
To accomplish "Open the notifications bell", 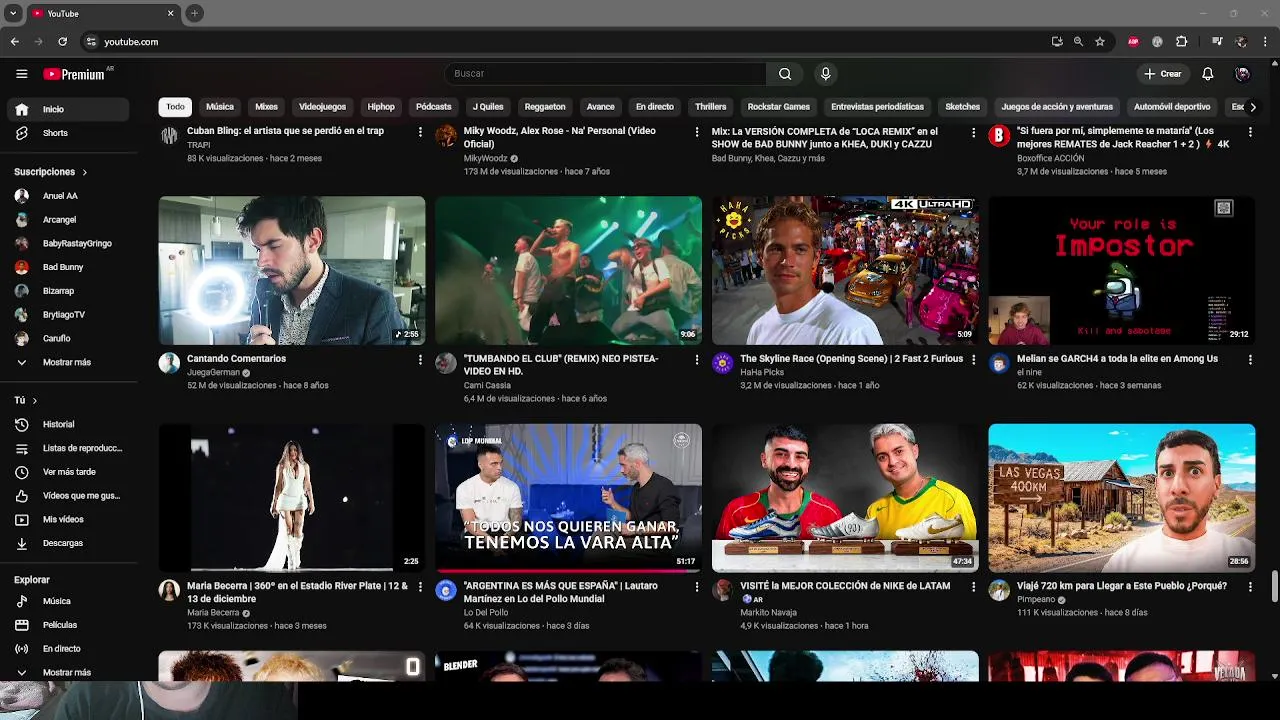I will (1207, 73).
